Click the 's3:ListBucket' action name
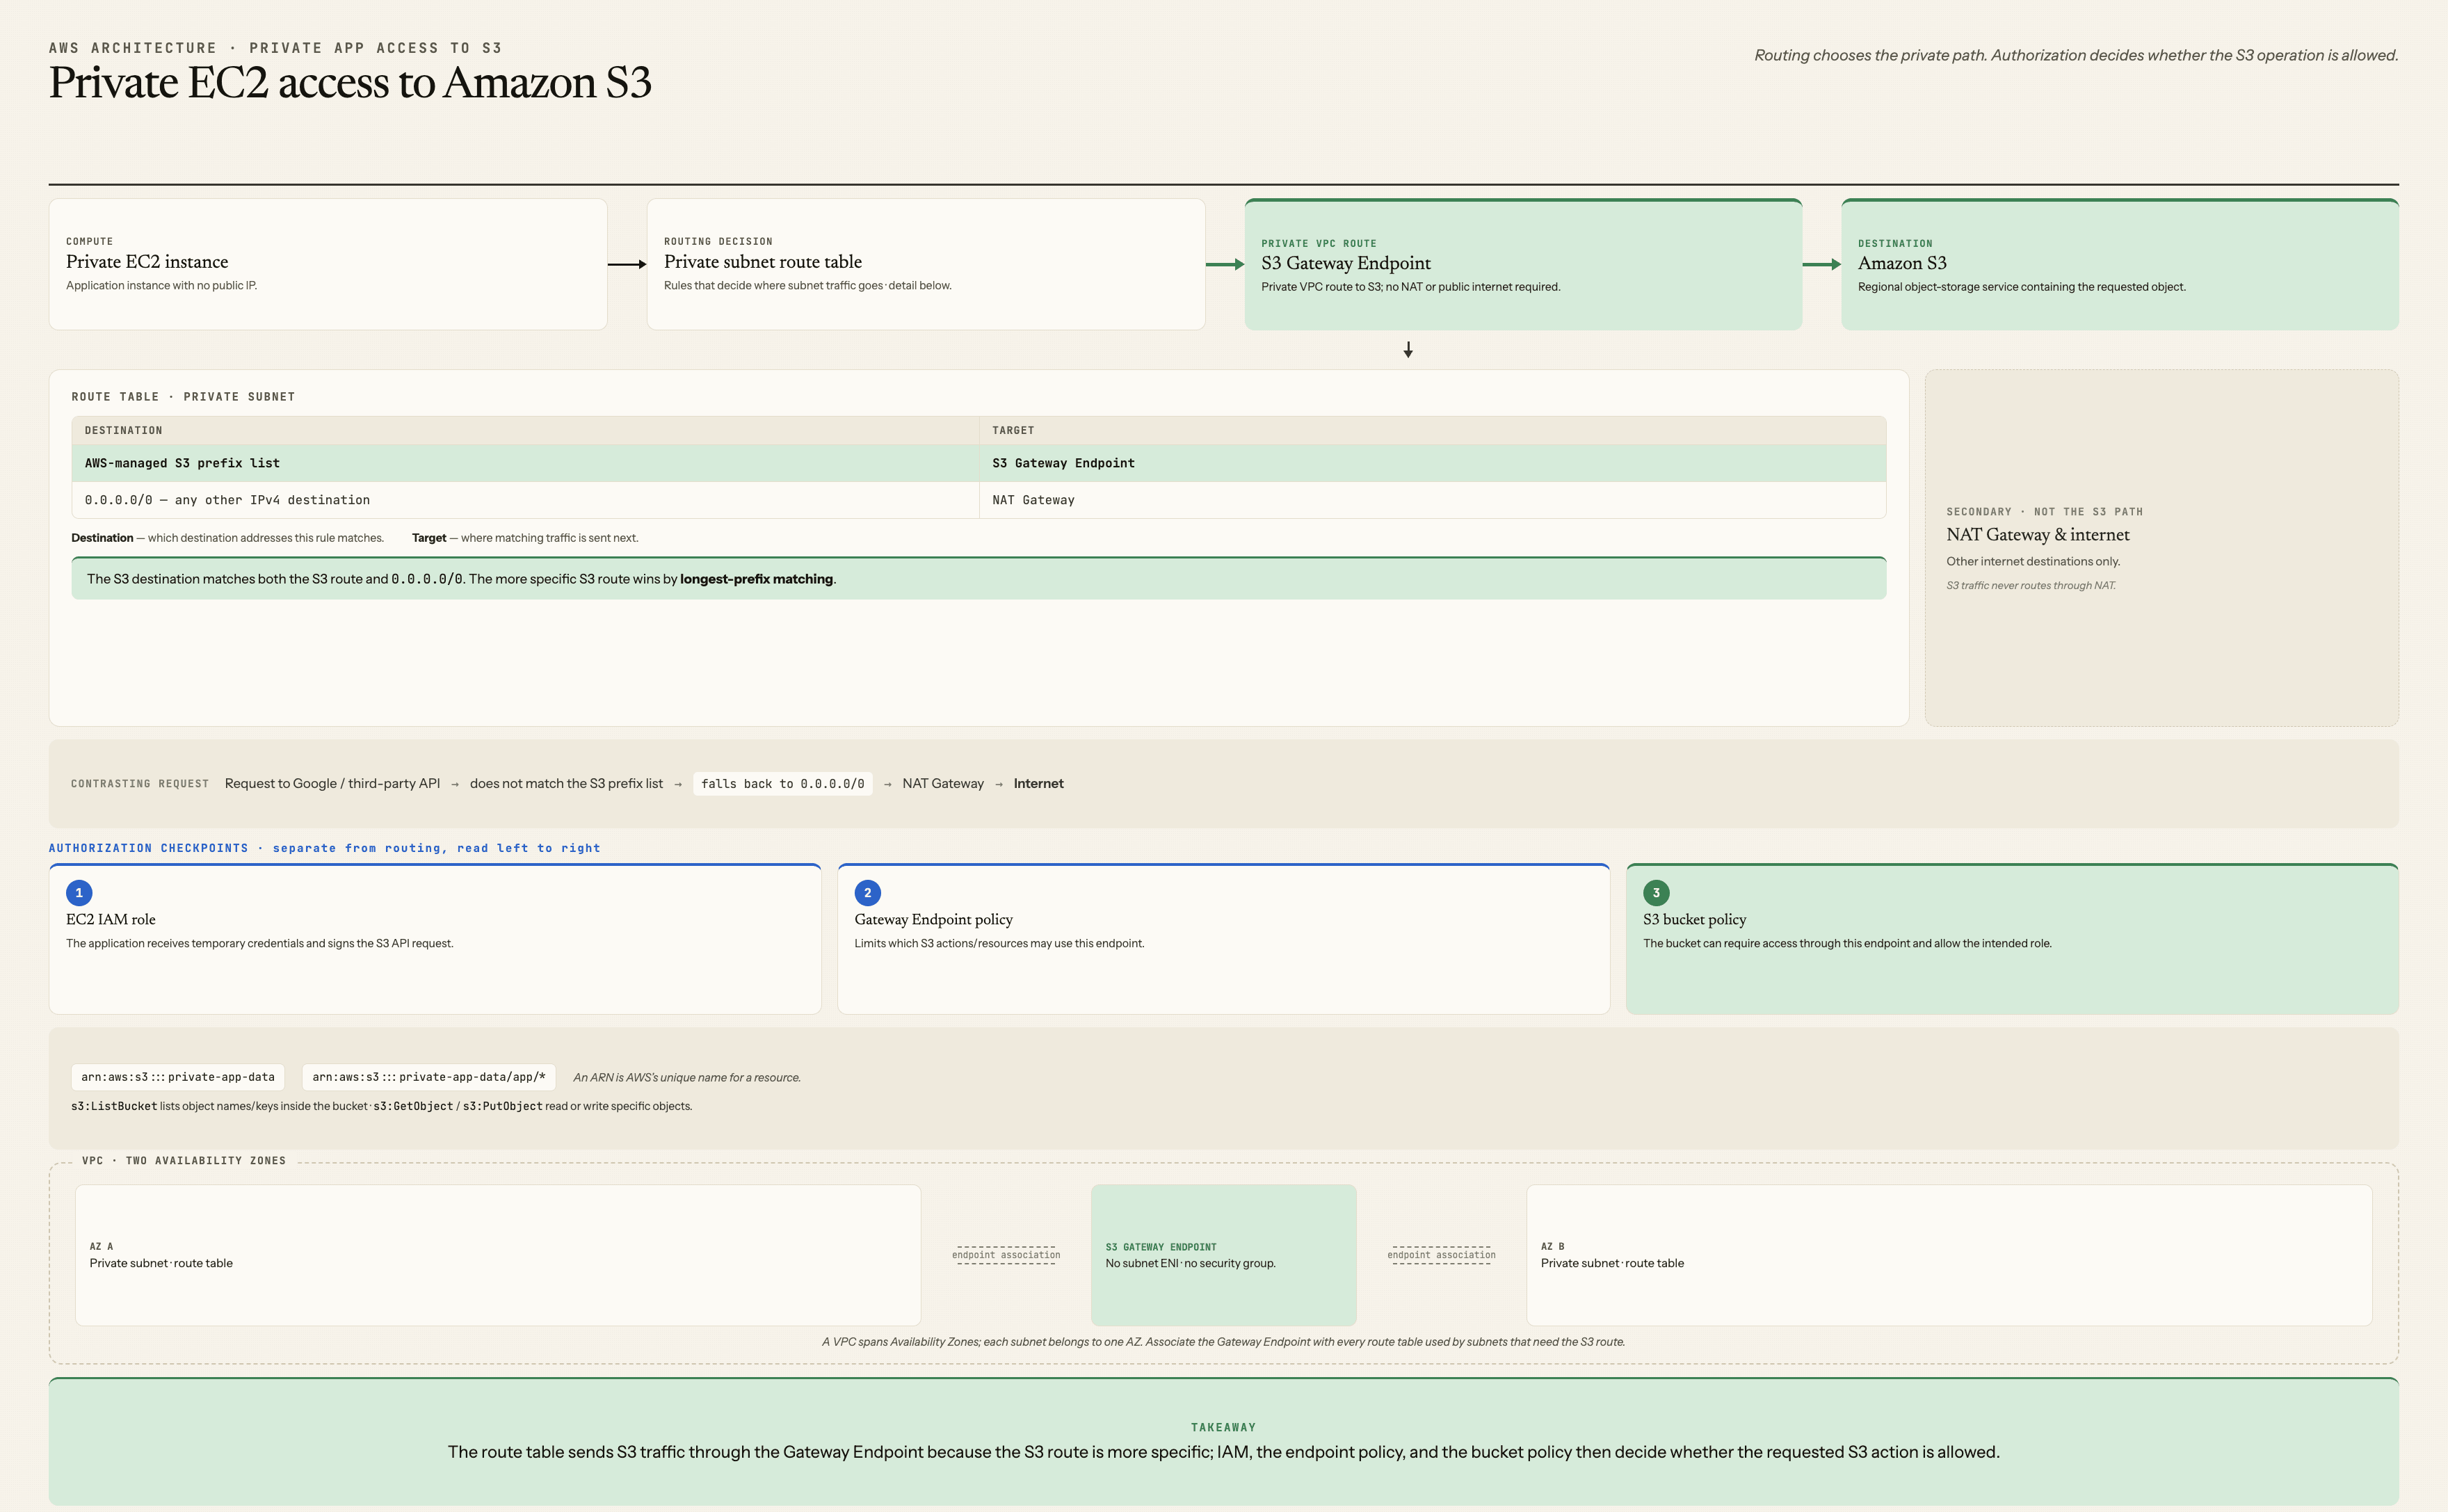 (114, 1106)
